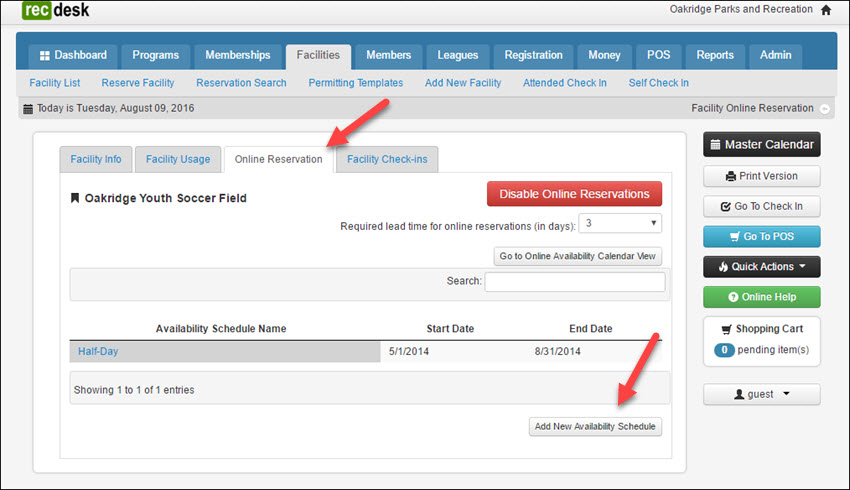The height and width of the screenshot is (490, 850).
Task: Open the Facility List link
Action: pos(55,83)
